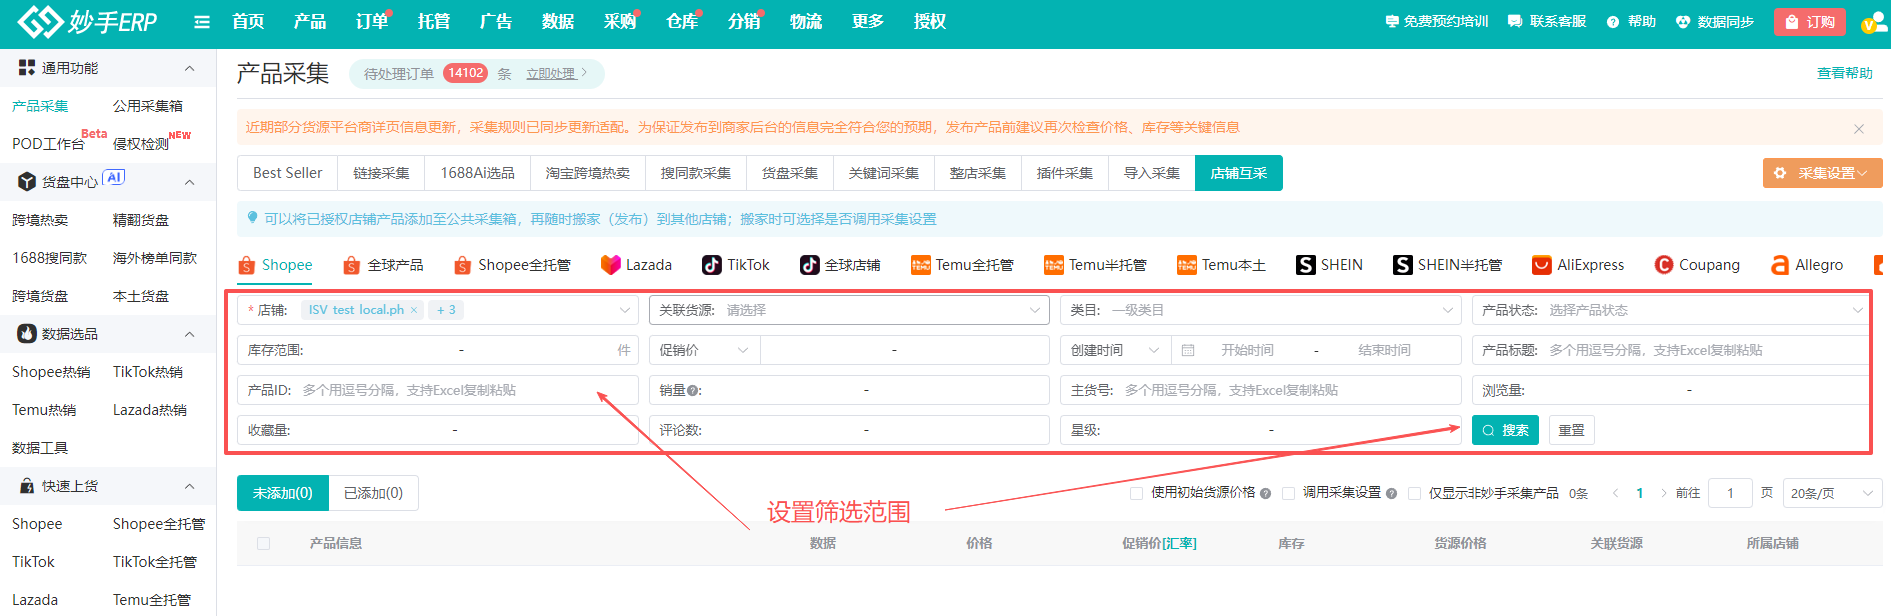Open the 物流 top menu
The height and width of the screenshot is (616, 1891).
click(x=806, y=21)
